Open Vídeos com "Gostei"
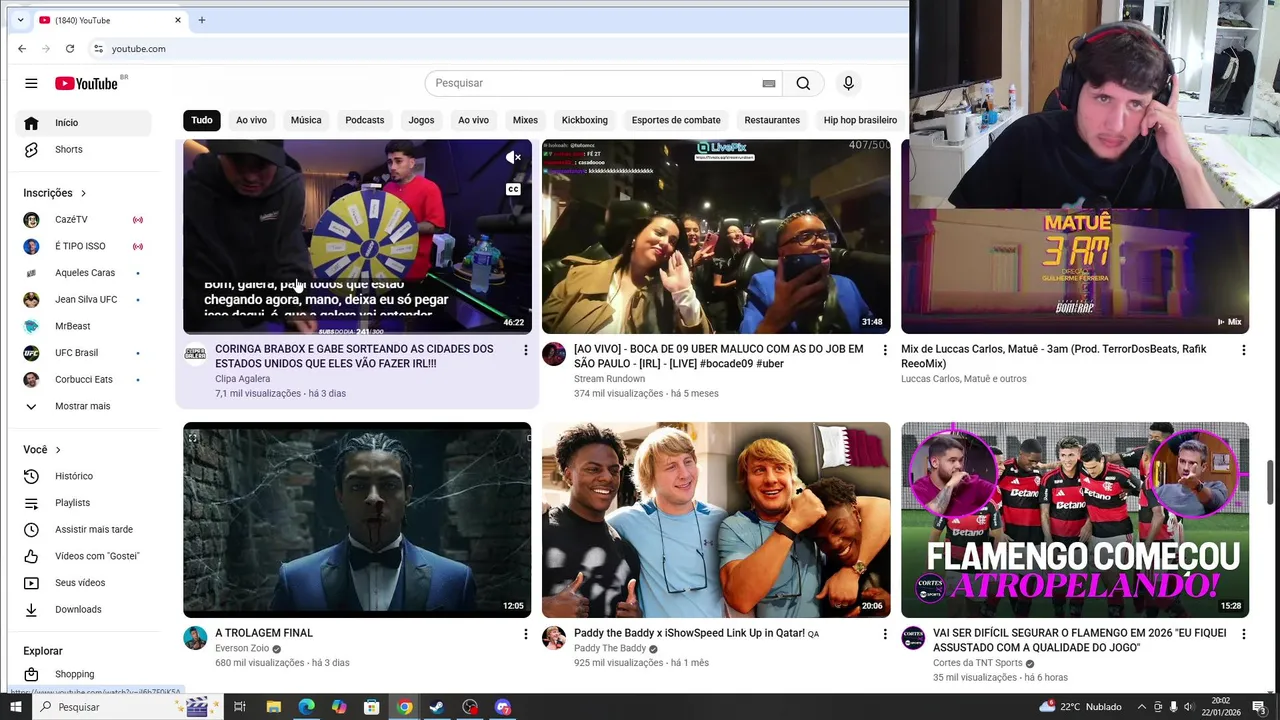The width and height of the screenshot is (1280, 720). point(84,556)
